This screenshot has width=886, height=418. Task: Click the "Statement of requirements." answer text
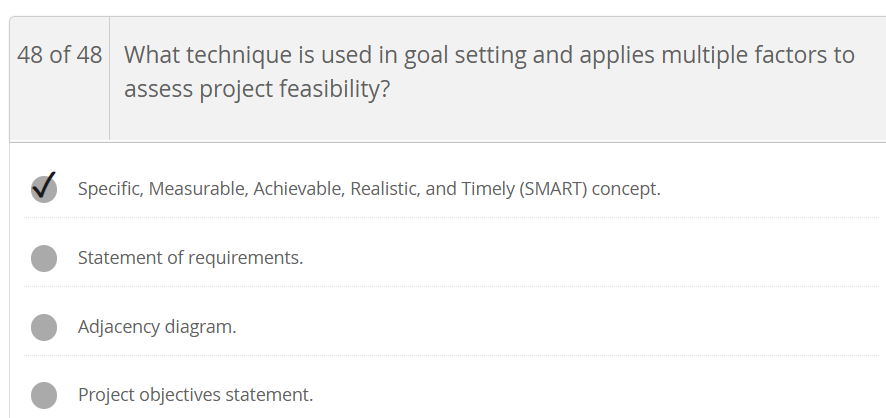(190, 258)
